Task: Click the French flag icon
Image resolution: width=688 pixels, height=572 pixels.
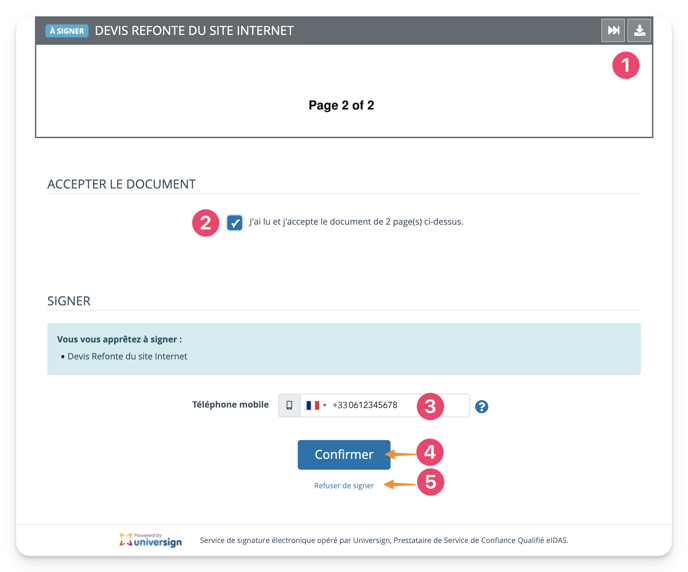Action: tap(312, 405)
